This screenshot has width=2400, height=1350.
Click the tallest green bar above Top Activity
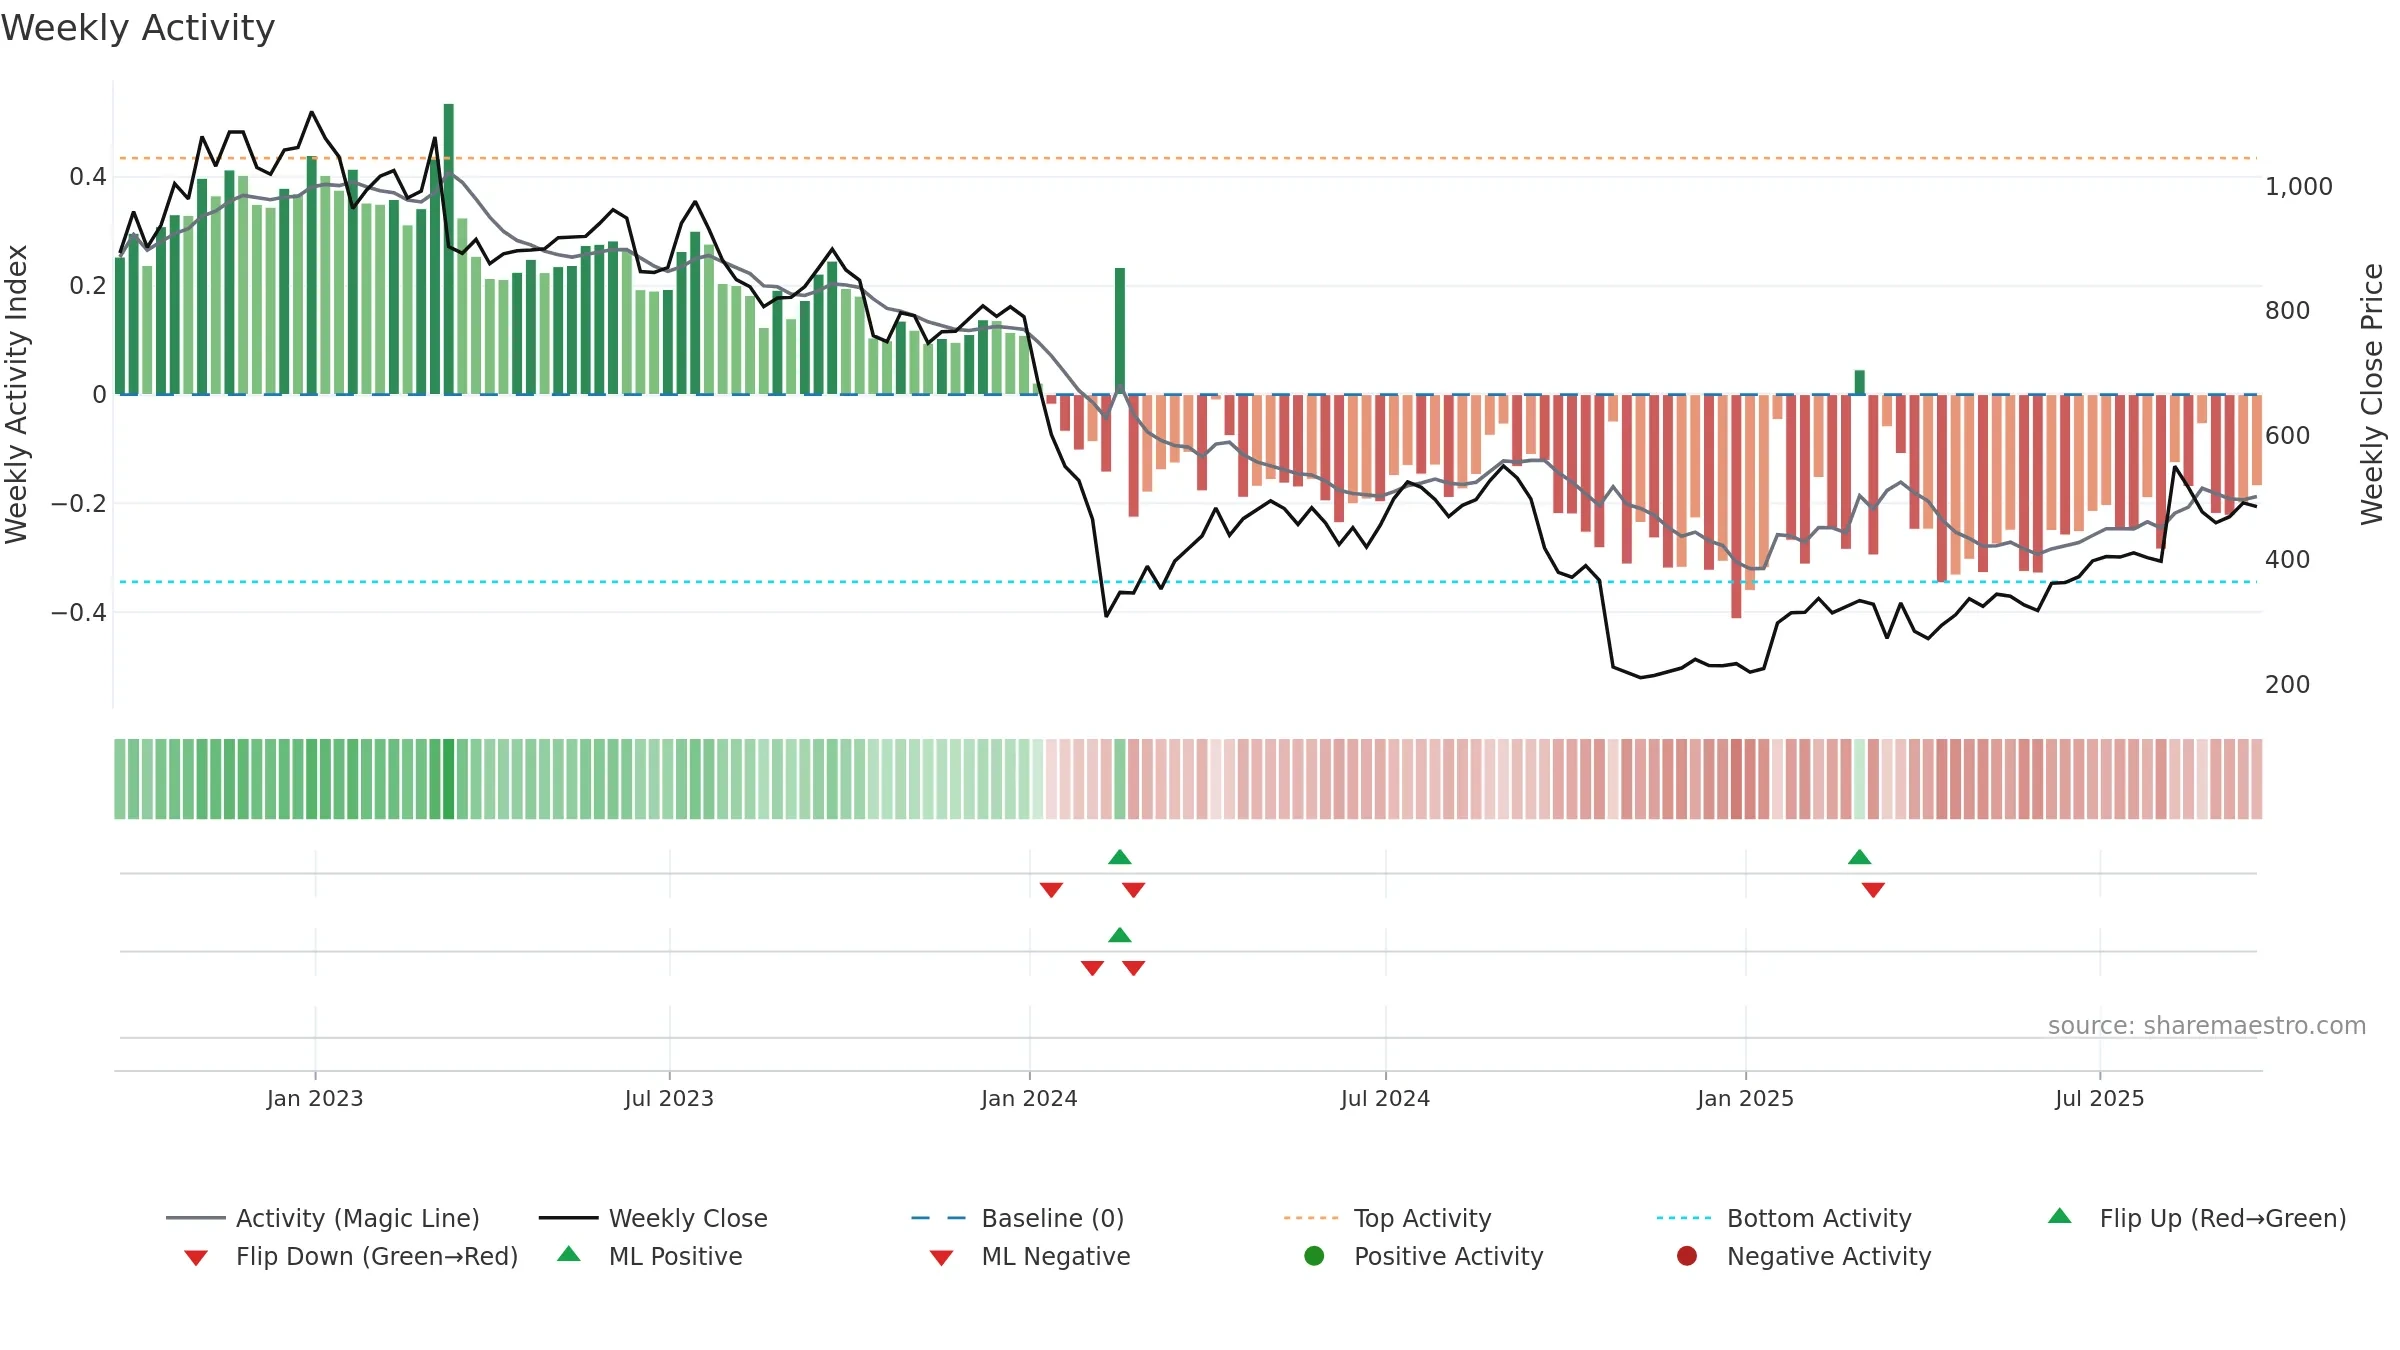(x=448, y=249)
